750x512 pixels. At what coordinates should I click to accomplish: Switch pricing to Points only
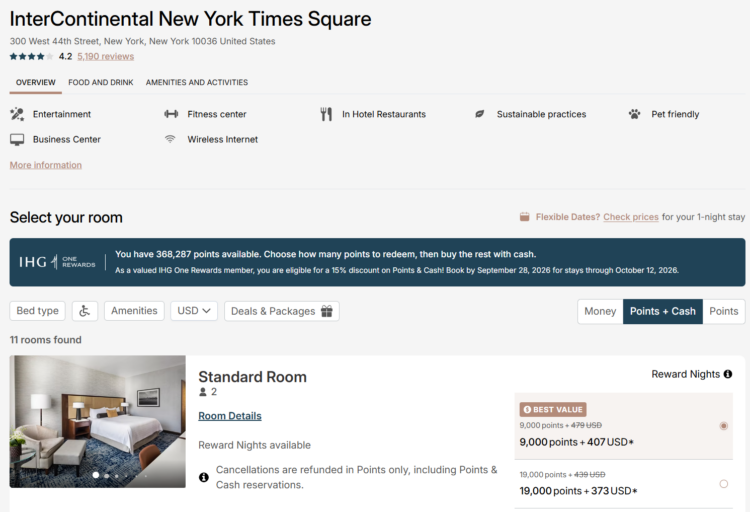pyautogui.click(x=724, y=312)
